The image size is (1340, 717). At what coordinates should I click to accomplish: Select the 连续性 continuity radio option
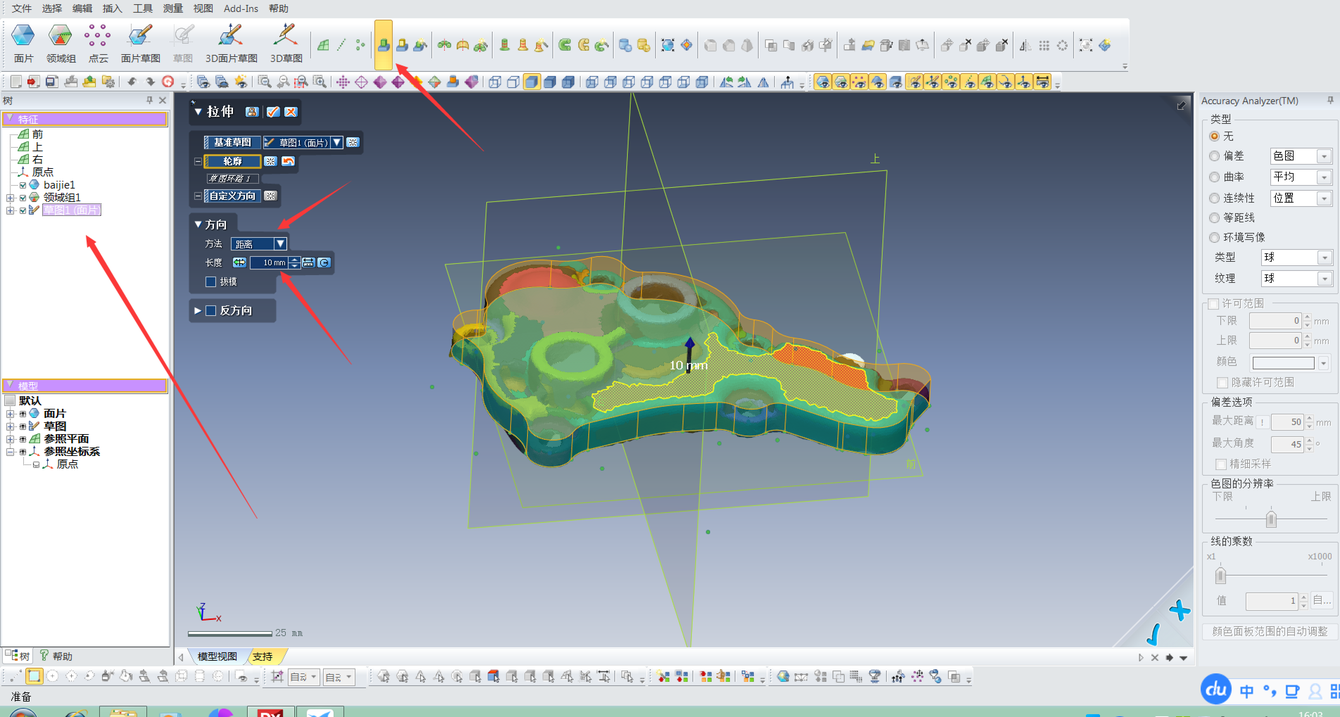click(x=1215, y=198)
